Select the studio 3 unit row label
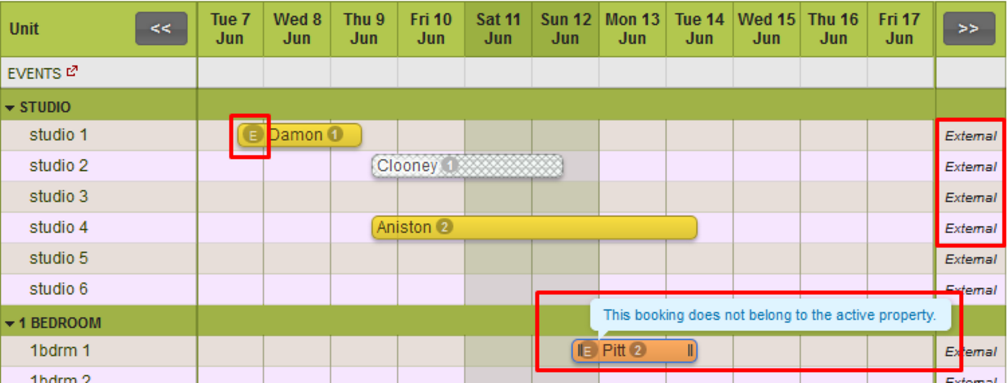Image resolution: width=1008 pixels, height=384 pixels. (58, 197)
